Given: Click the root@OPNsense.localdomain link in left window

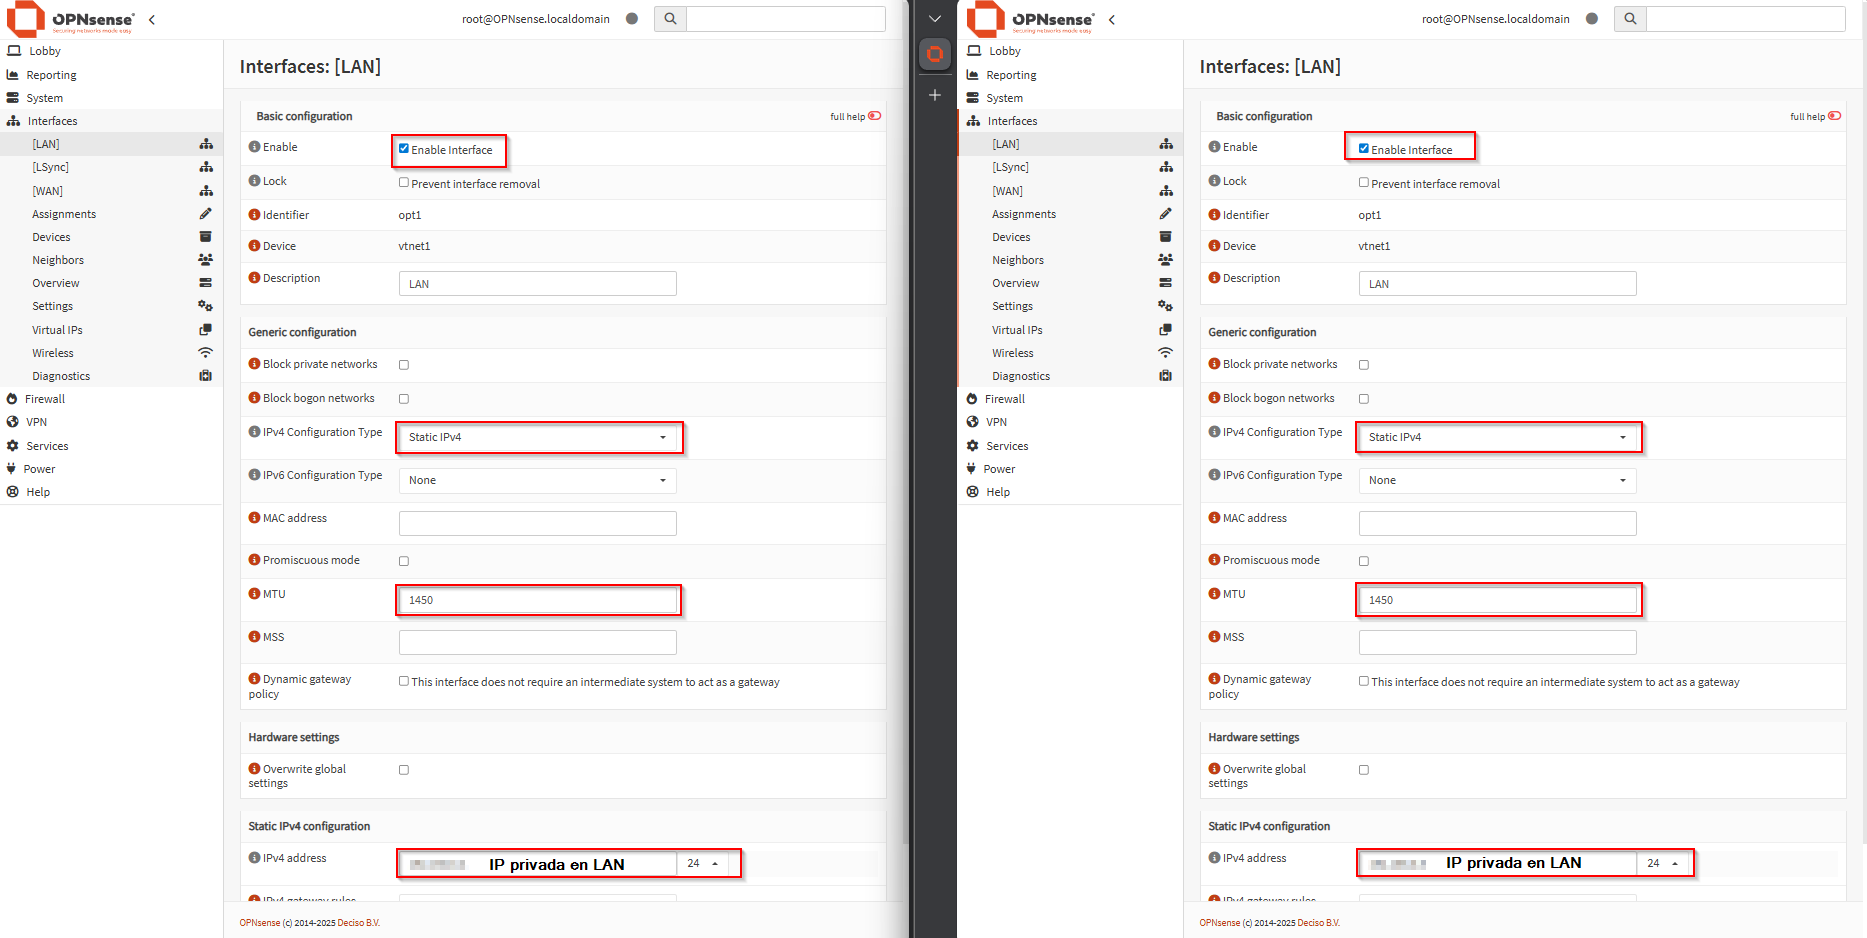Looking at the screenshot, I should click(x=535, y=19).
